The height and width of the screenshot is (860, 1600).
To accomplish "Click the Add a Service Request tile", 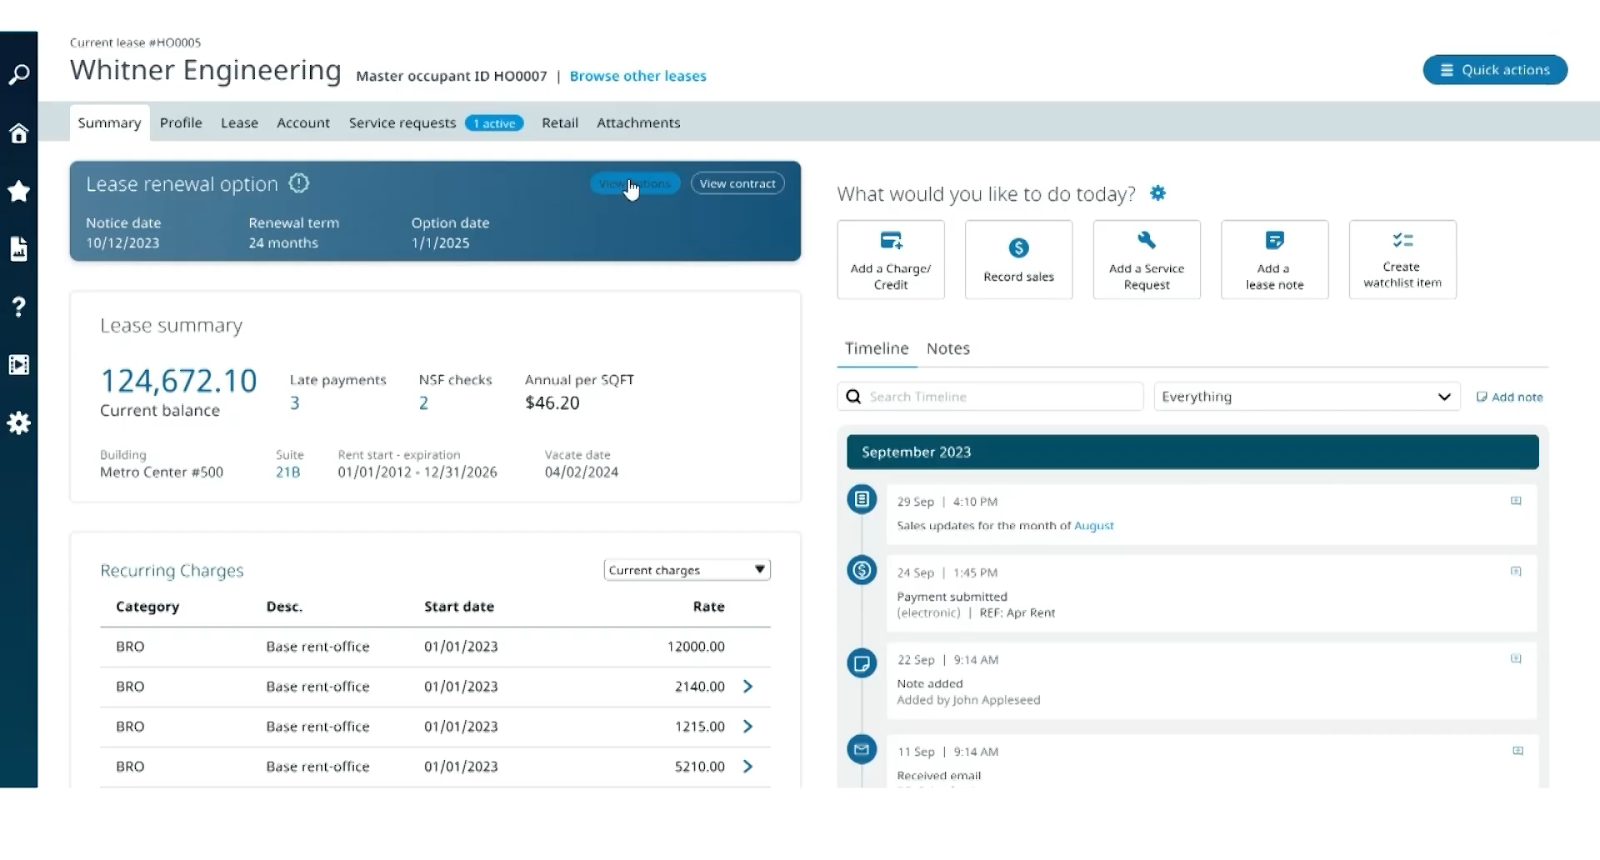I will click(1146, 259).
